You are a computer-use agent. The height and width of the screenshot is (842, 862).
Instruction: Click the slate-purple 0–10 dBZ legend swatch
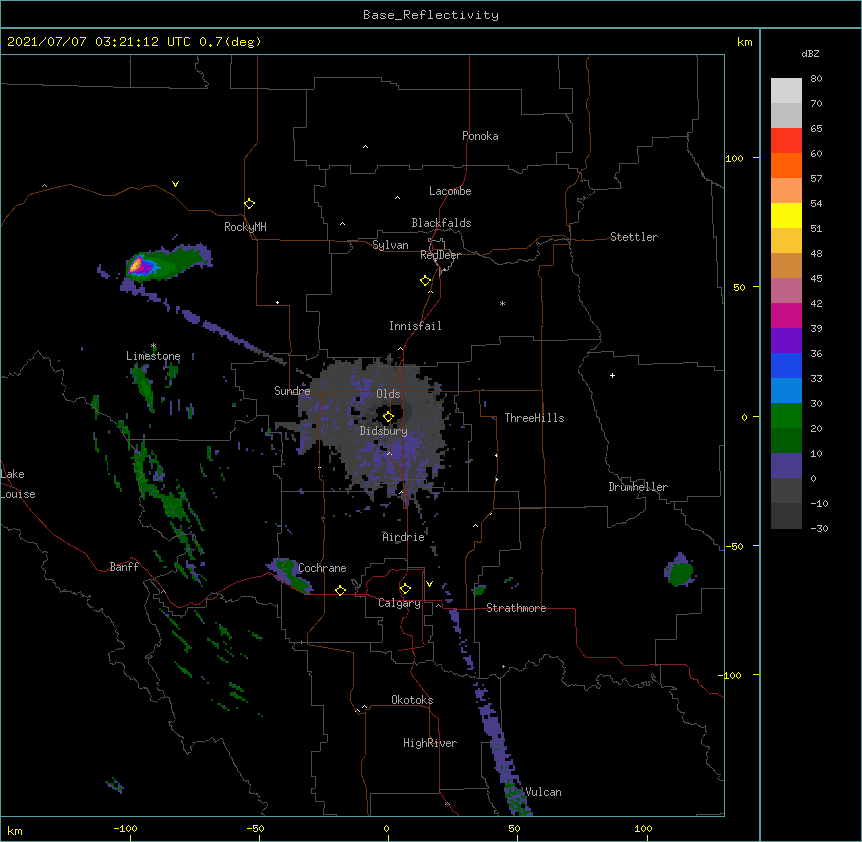pos(786,466)
